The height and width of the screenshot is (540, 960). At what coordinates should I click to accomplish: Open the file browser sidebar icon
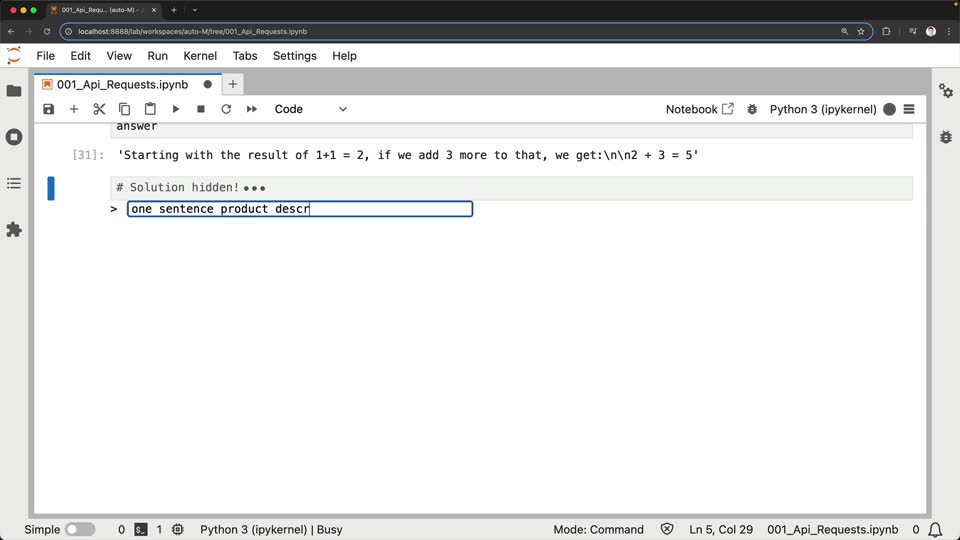(13, 91)
